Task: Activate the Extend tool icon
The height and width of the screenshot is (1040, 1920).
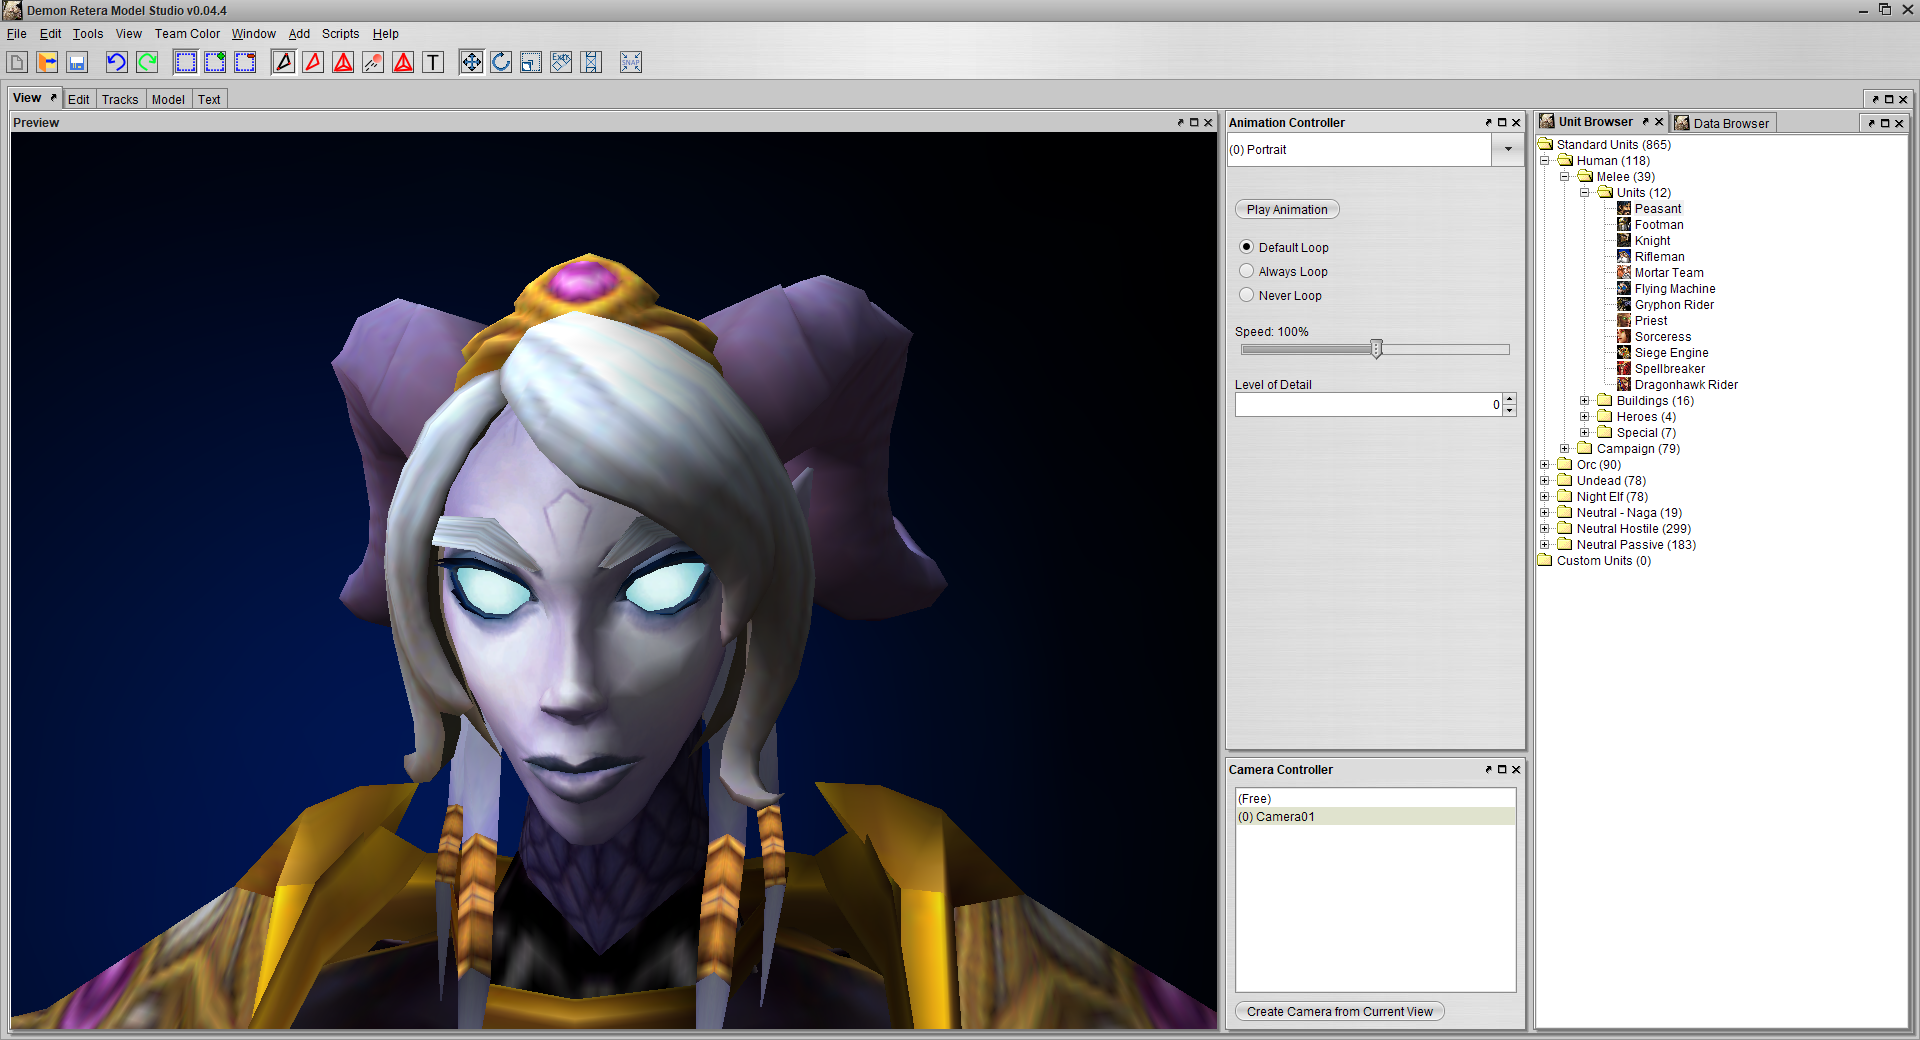Action: pyautogui.click(x=591, y=62)
